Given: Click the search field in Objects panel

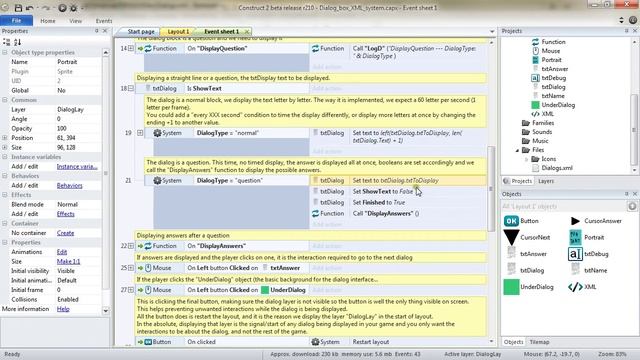Looking at the screenshot, I should pos(564,206).
